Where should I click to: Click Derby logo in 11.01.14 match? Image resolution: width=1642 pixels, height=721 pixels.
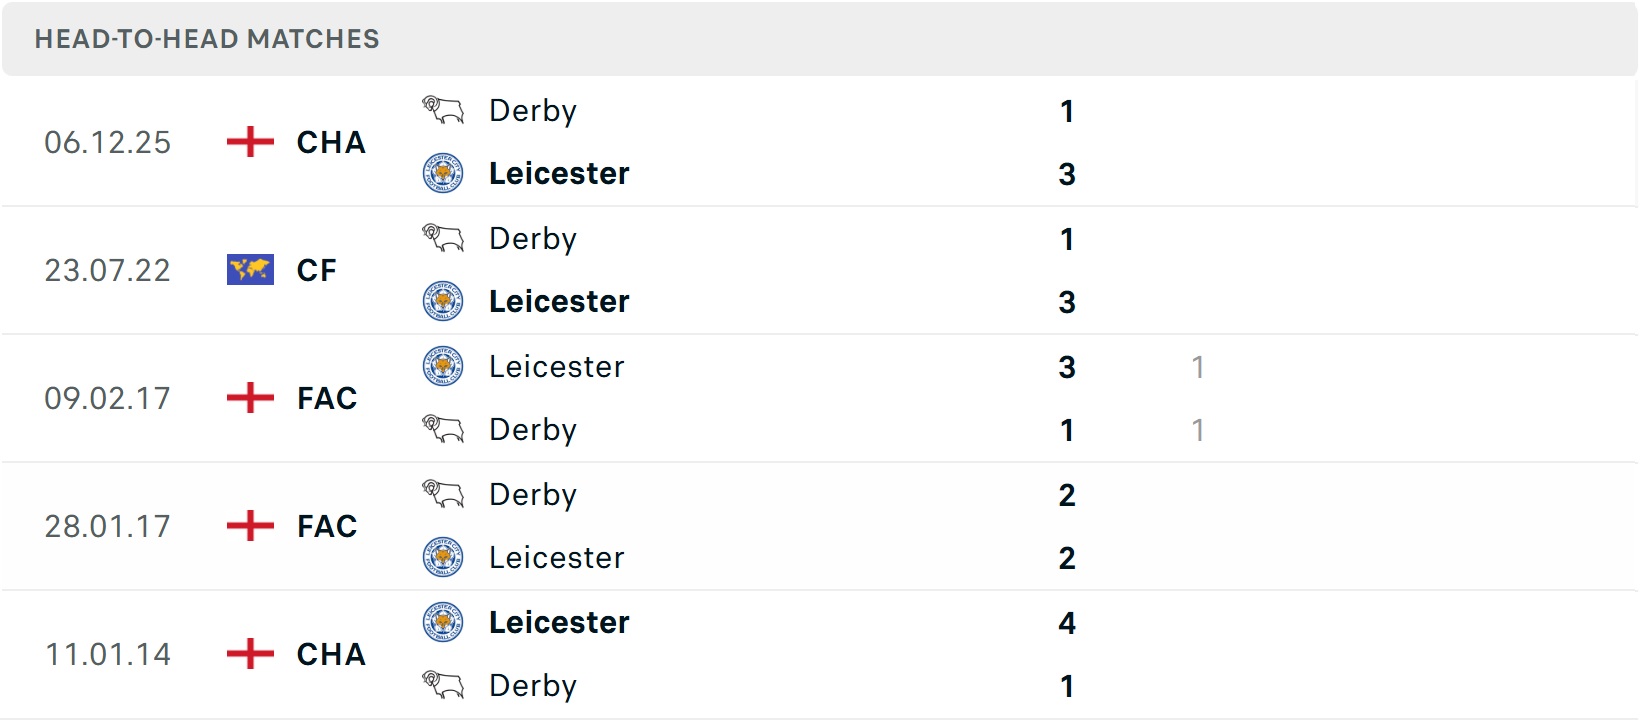click(442, 685)
